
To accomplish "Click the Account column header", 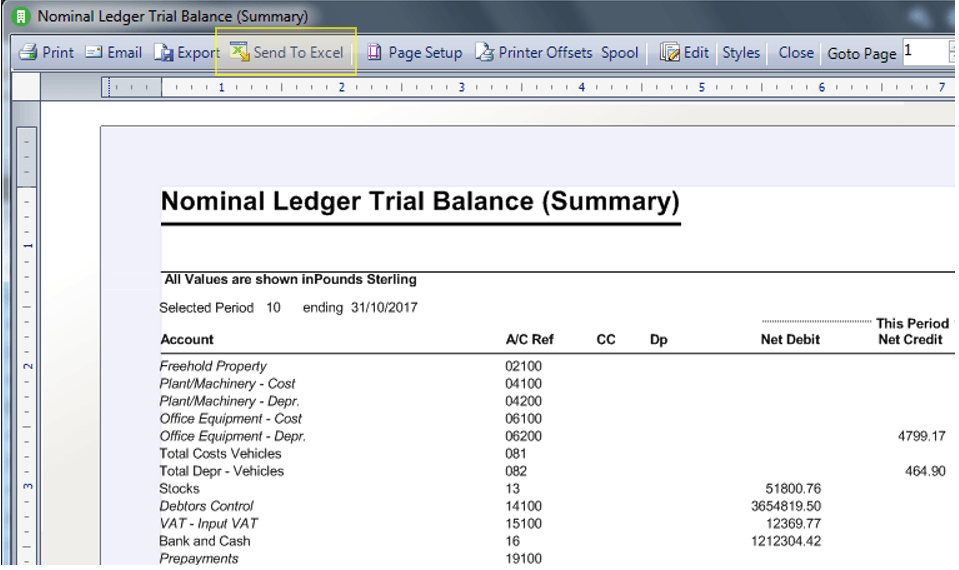I will (187, 339).
